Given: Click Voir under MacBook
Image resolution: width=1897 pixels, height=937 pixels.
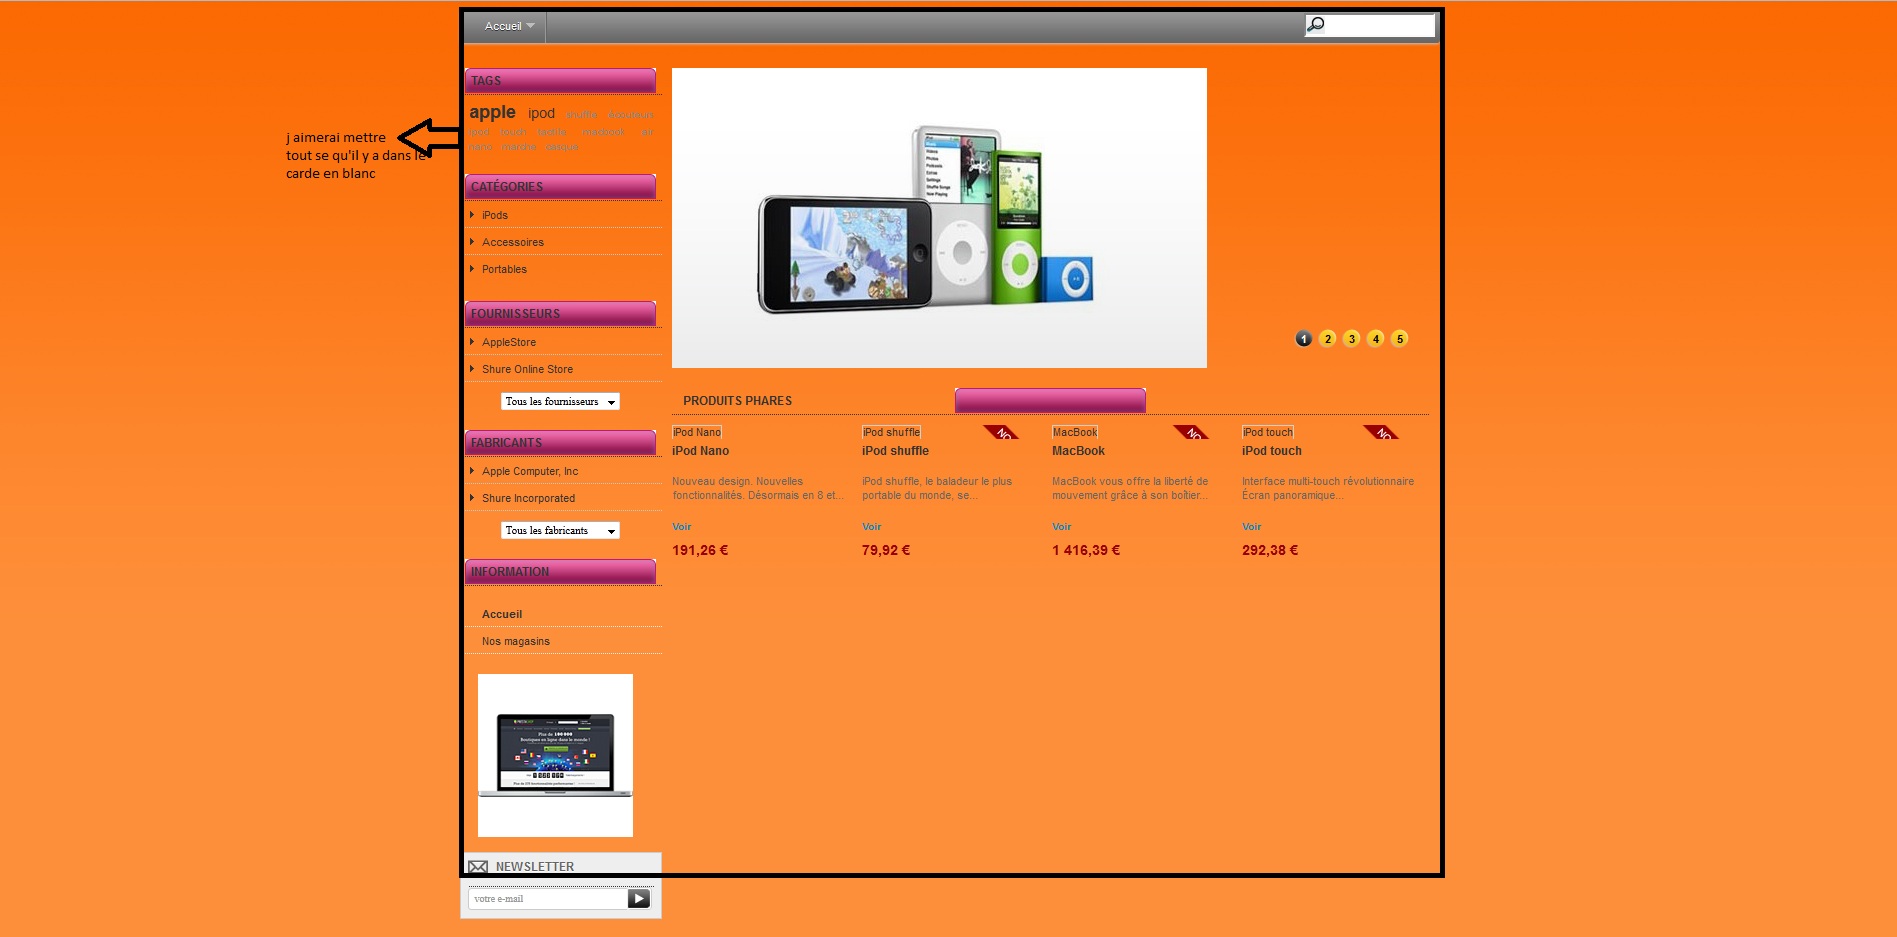Looking at the screenshot, I should (x=1062, y=527).
